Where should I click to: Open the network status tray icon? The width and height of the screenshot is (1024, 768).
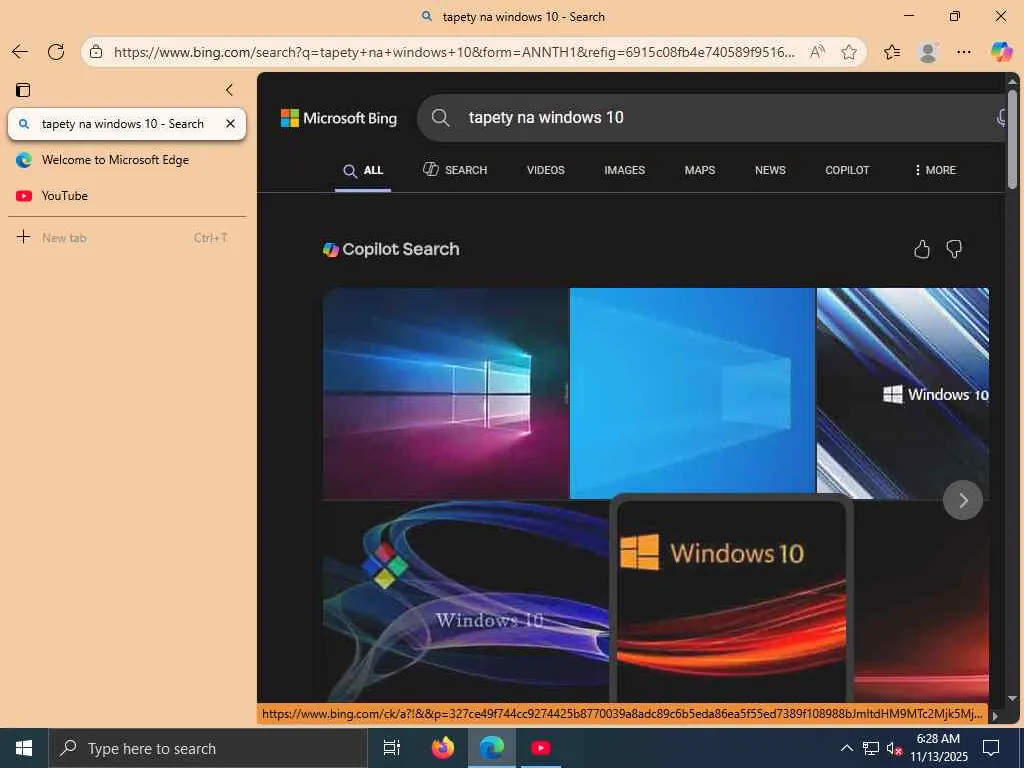[x=871, y=748]
